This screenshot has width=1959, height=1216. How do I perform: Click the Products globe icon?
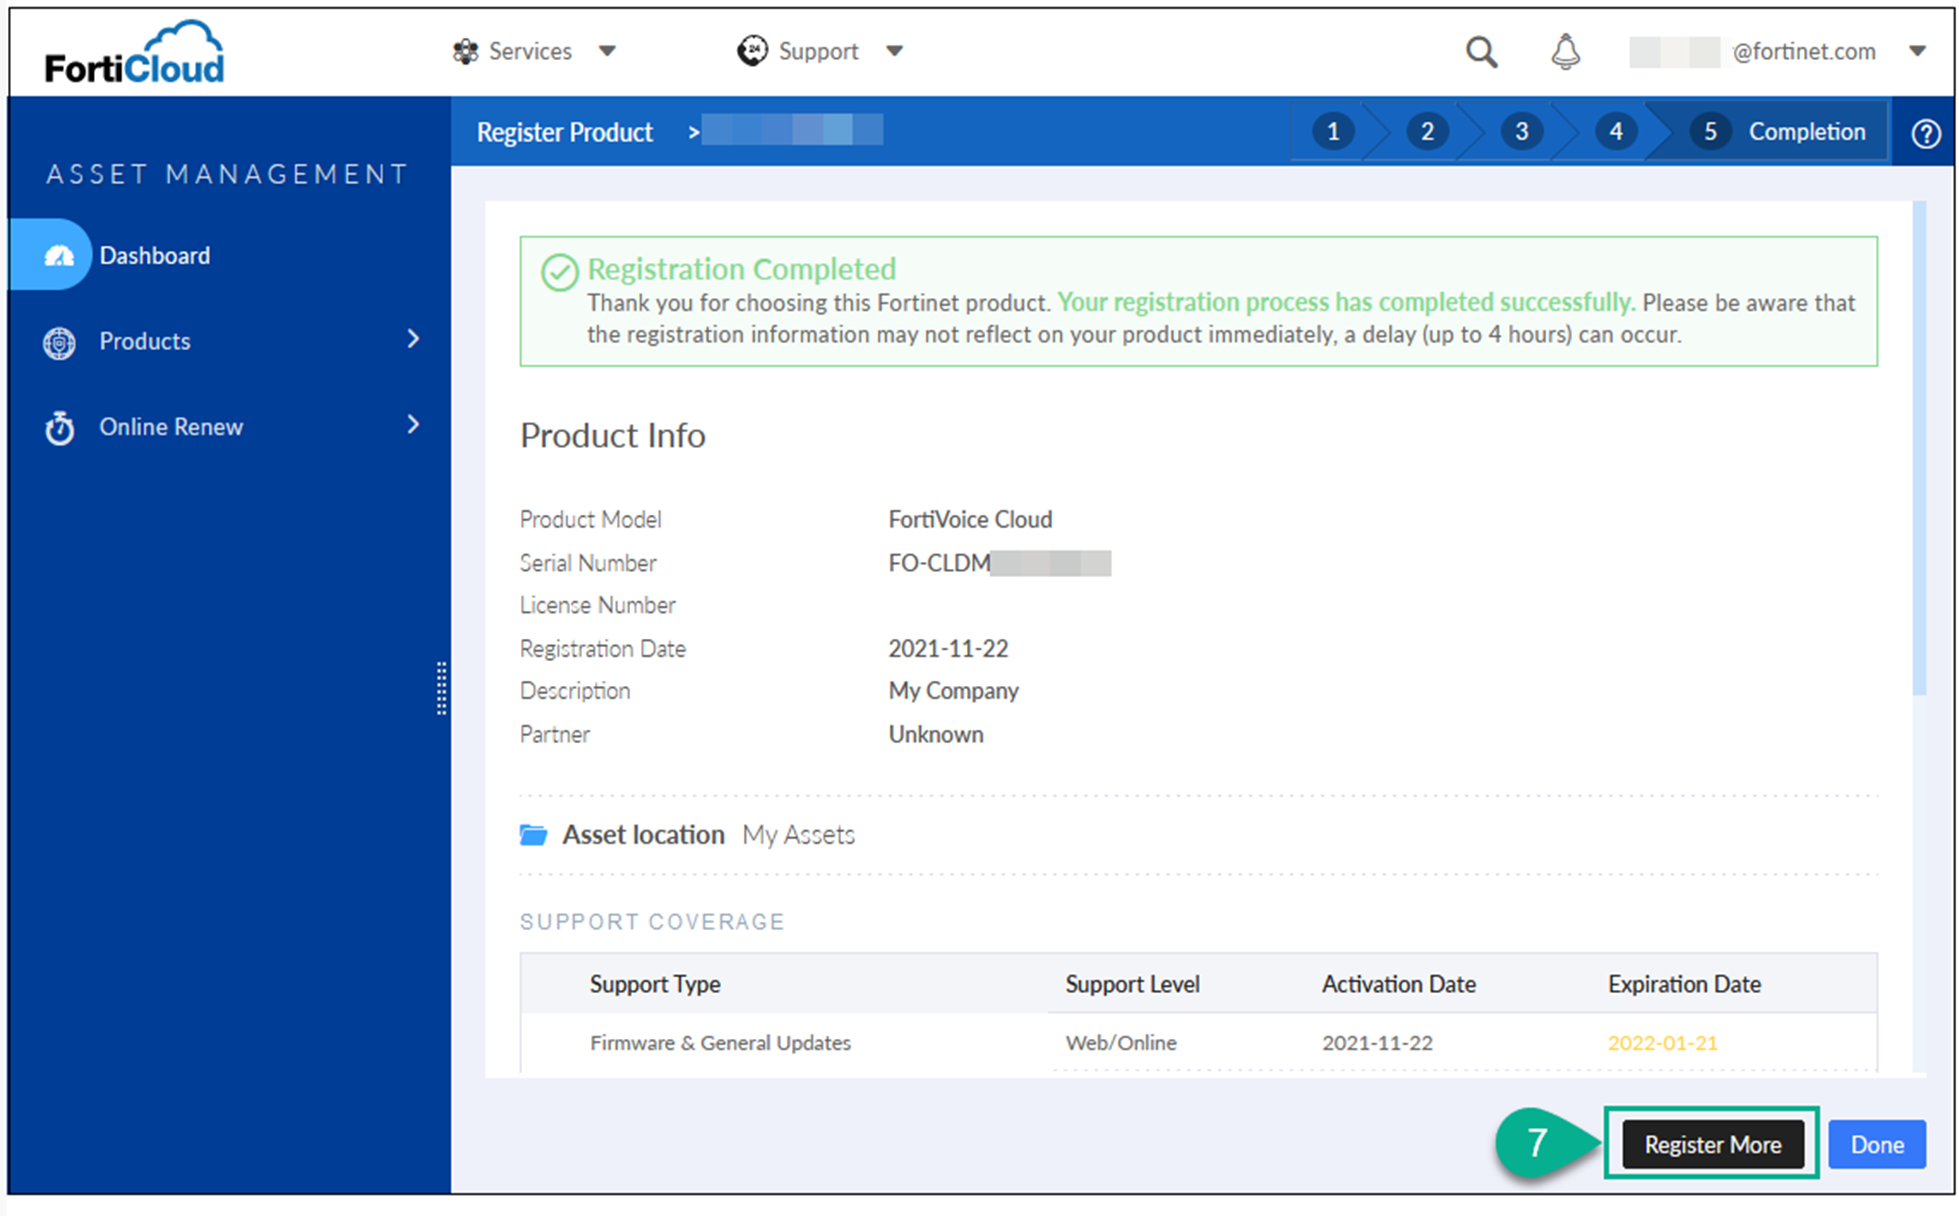pos(59,342)
